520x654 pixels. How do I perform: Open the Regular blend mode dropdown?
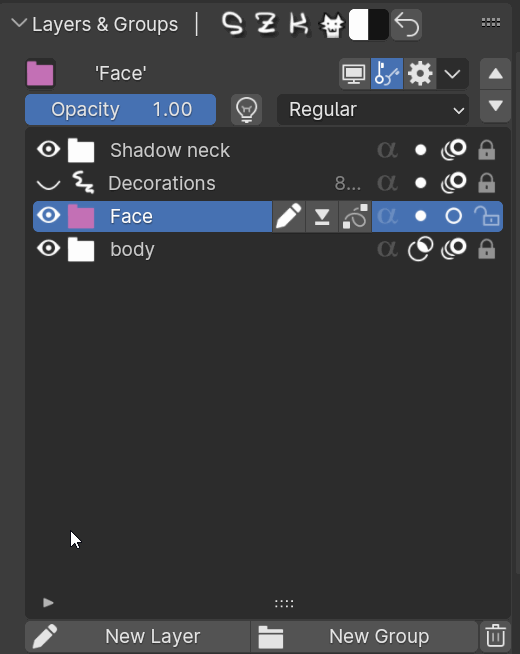[x=373, y=110]
